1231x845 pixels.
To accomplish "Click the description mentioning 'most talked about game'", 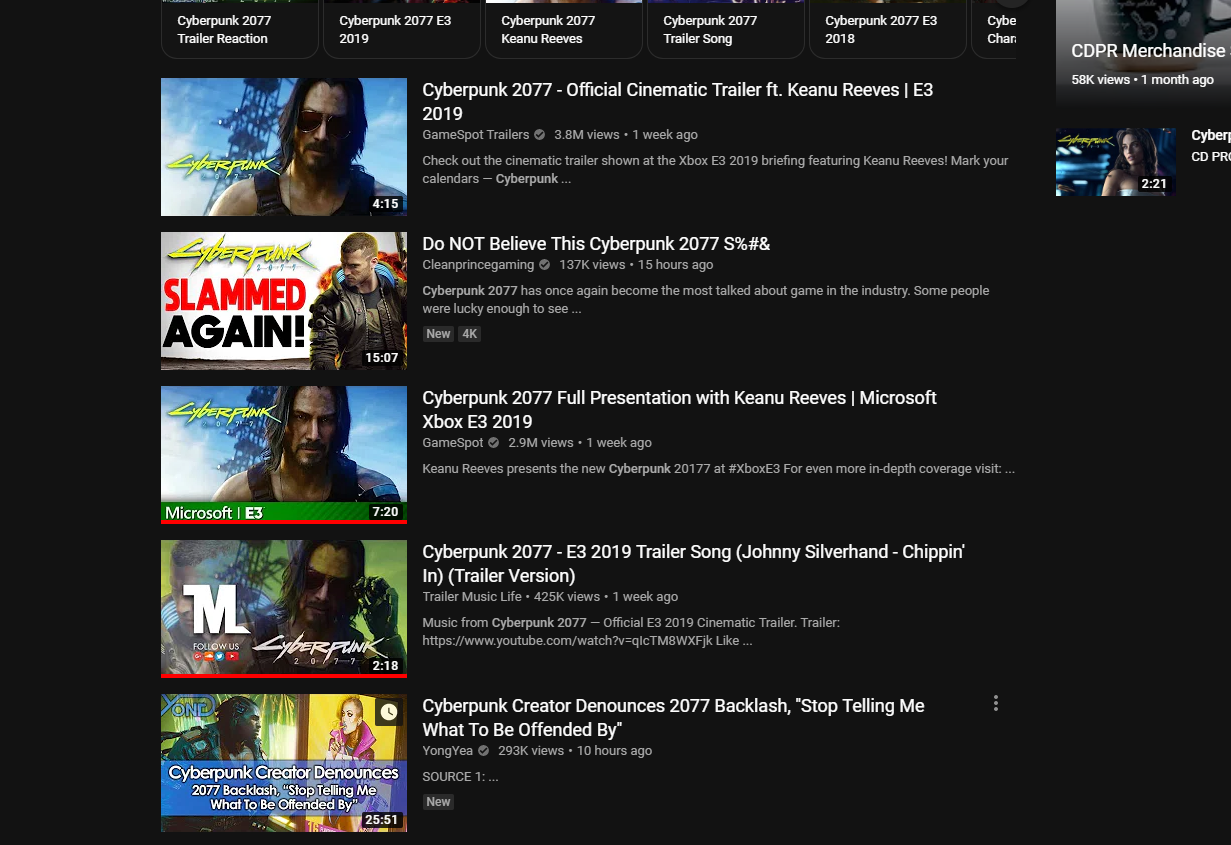I will 706,300.
